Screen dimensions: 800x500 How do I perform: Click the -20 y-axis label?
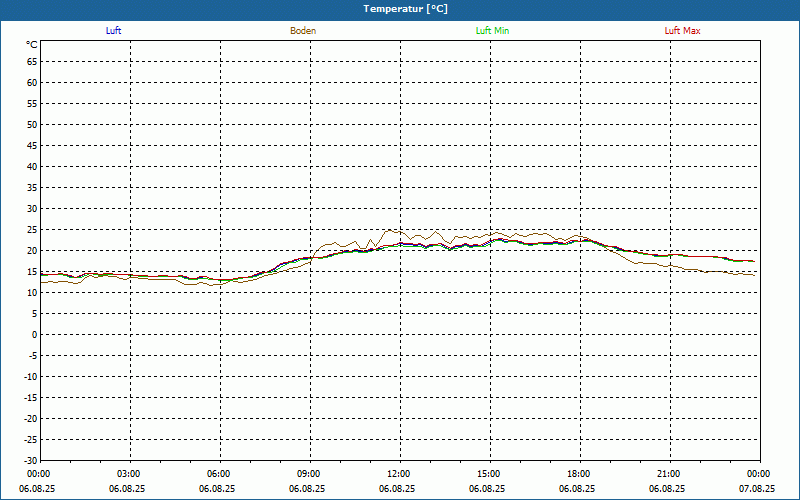point(31,418)
